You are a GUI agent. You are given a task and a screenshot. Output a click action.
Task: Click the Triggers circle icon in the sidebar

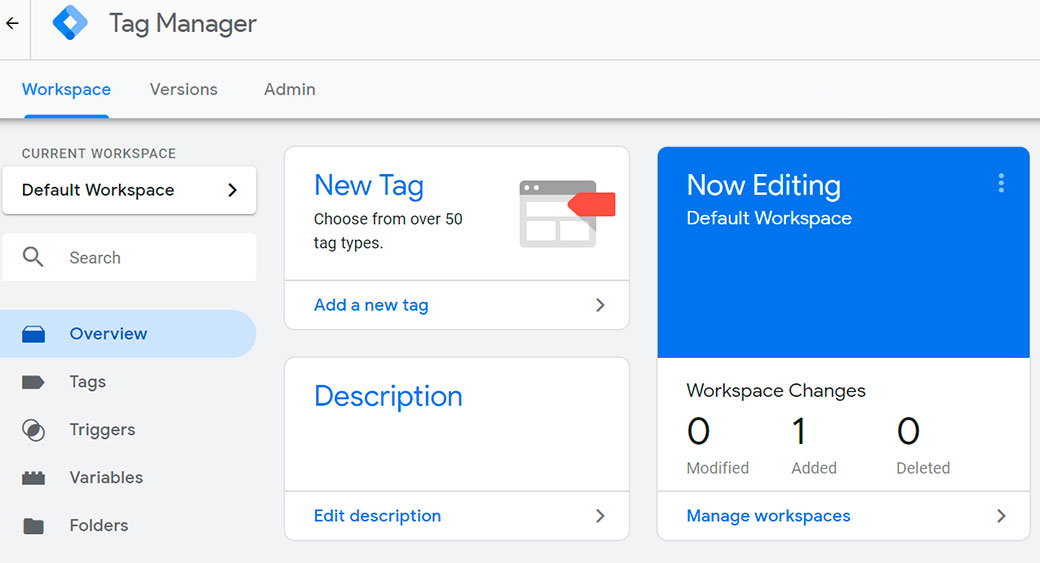[34, 430]
